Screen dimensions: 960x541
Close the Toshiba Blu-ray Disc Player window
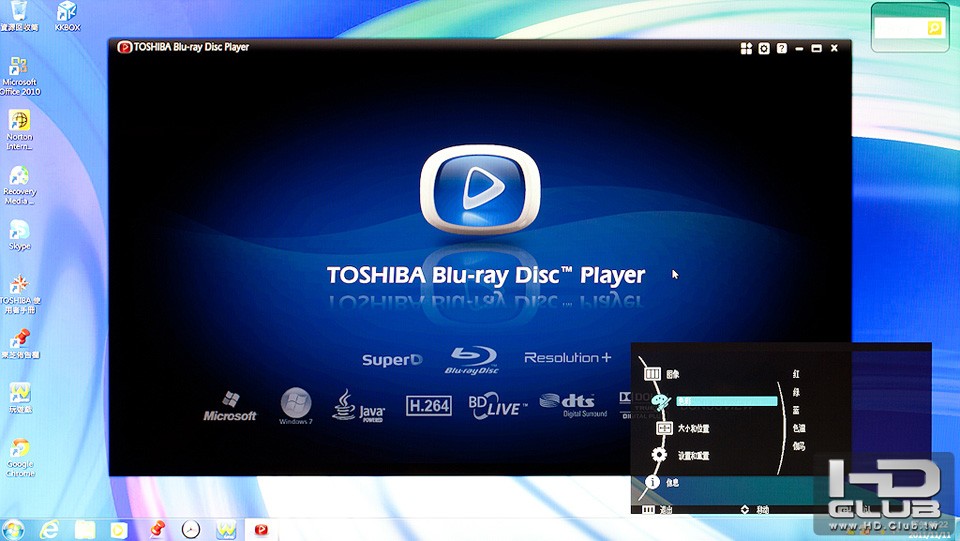[x=834, y=48]
